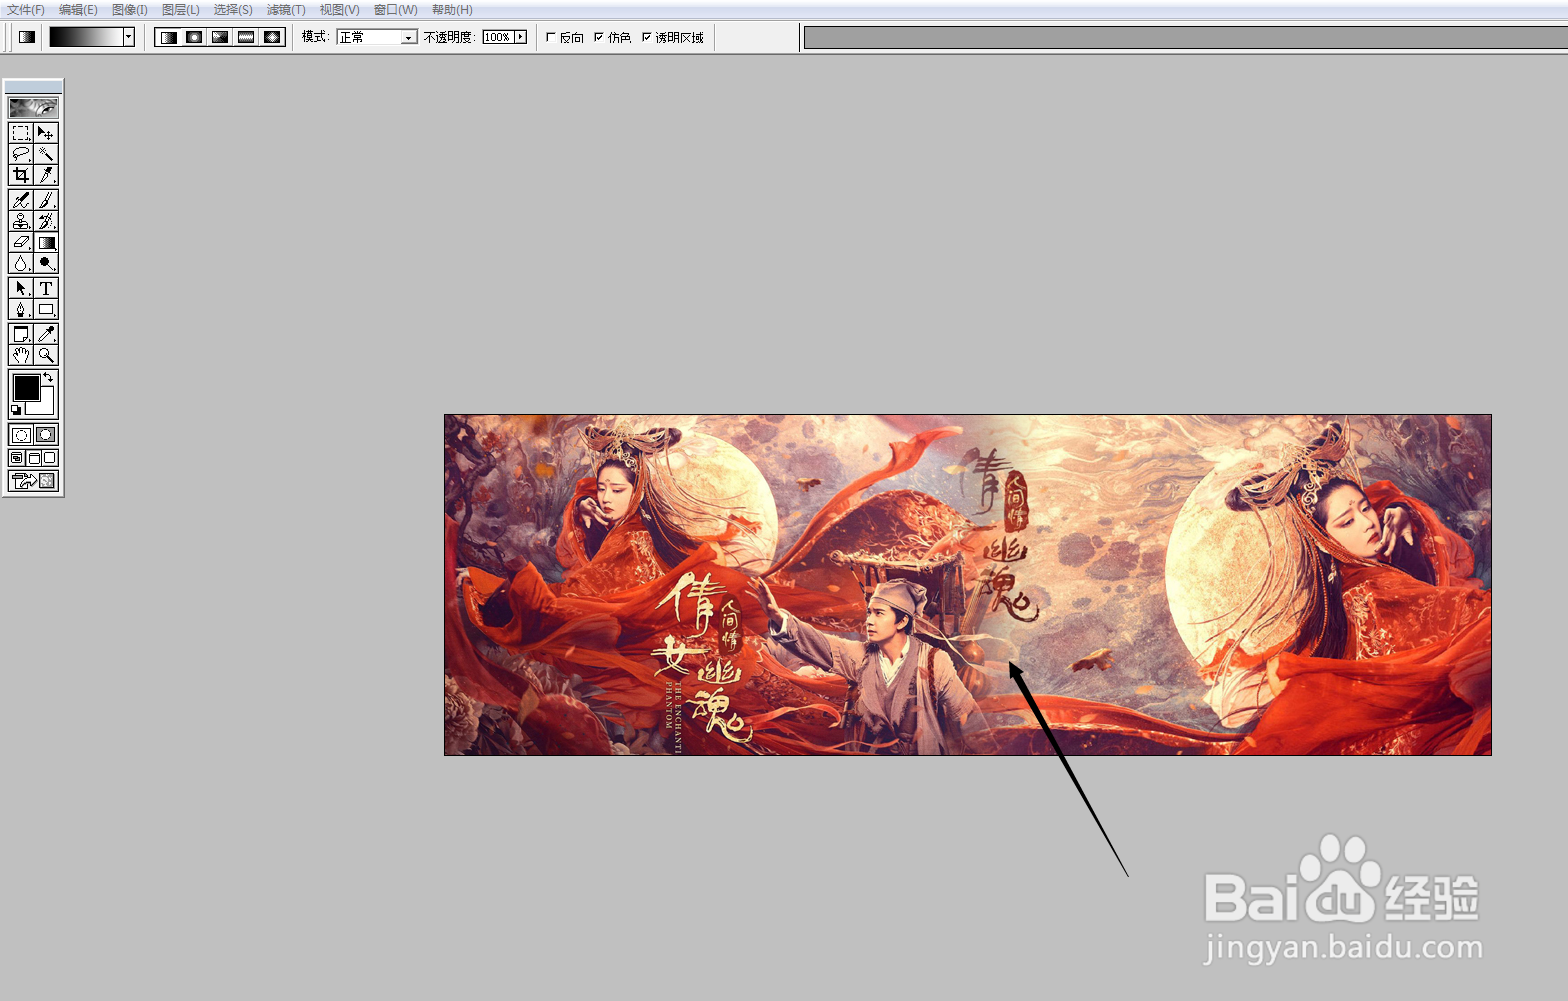Select the Magic Wand tool

(46, 154)
